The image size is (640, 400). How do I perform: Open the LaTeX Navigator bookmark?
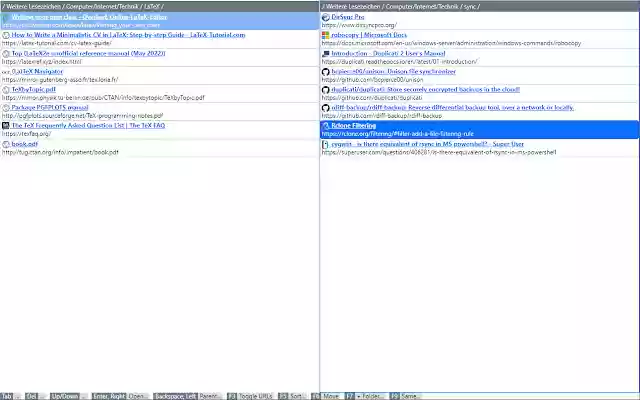[37, 71]
